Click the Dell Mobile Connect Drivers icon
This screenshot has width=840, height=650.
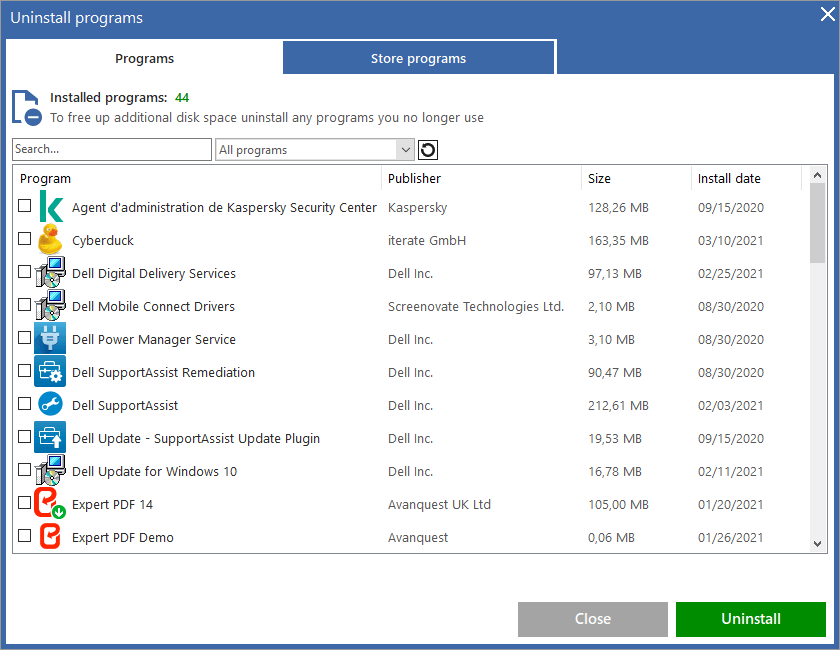50,305
